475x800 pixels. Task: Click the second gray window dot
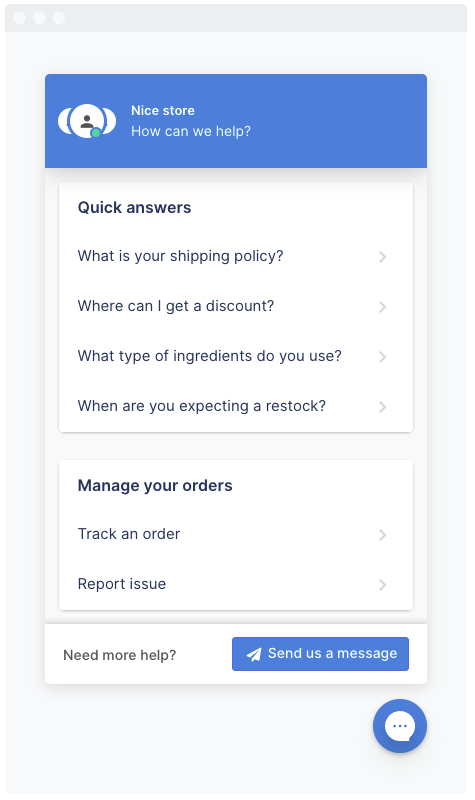(x=39, y=18)
